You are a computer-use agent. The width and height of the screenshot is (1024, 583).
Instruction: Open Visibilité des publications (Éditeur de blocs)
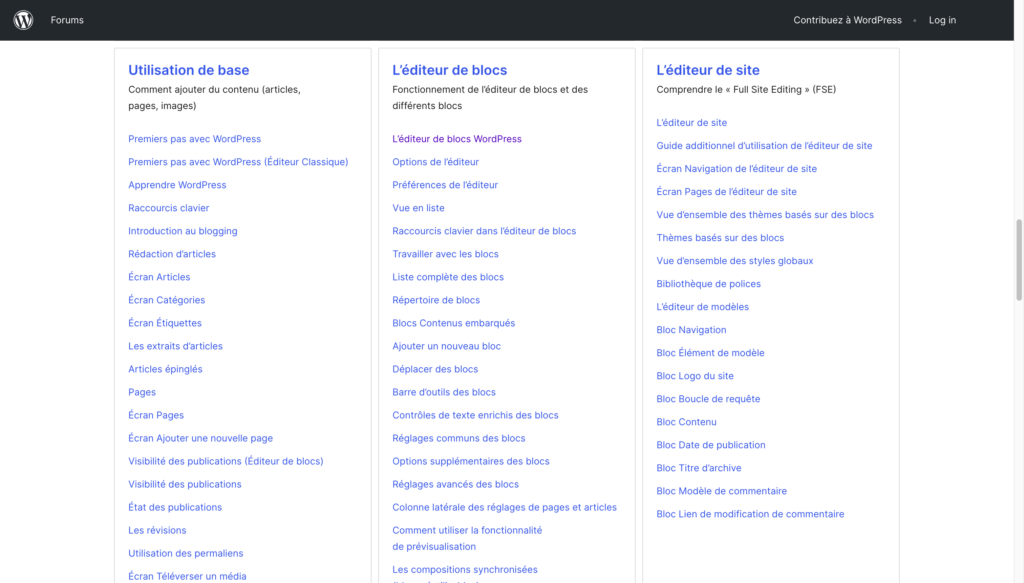pos(225,461)
